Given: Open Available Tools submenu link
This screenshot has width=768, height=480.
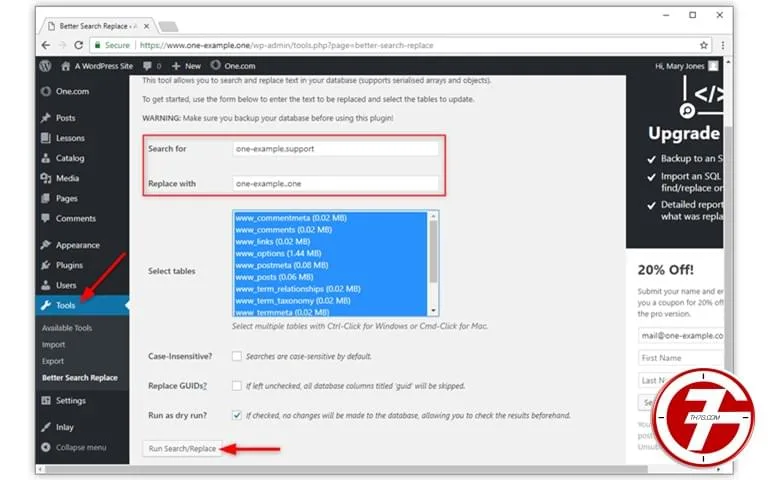Looking at the screenshot, I should point(67,328).
